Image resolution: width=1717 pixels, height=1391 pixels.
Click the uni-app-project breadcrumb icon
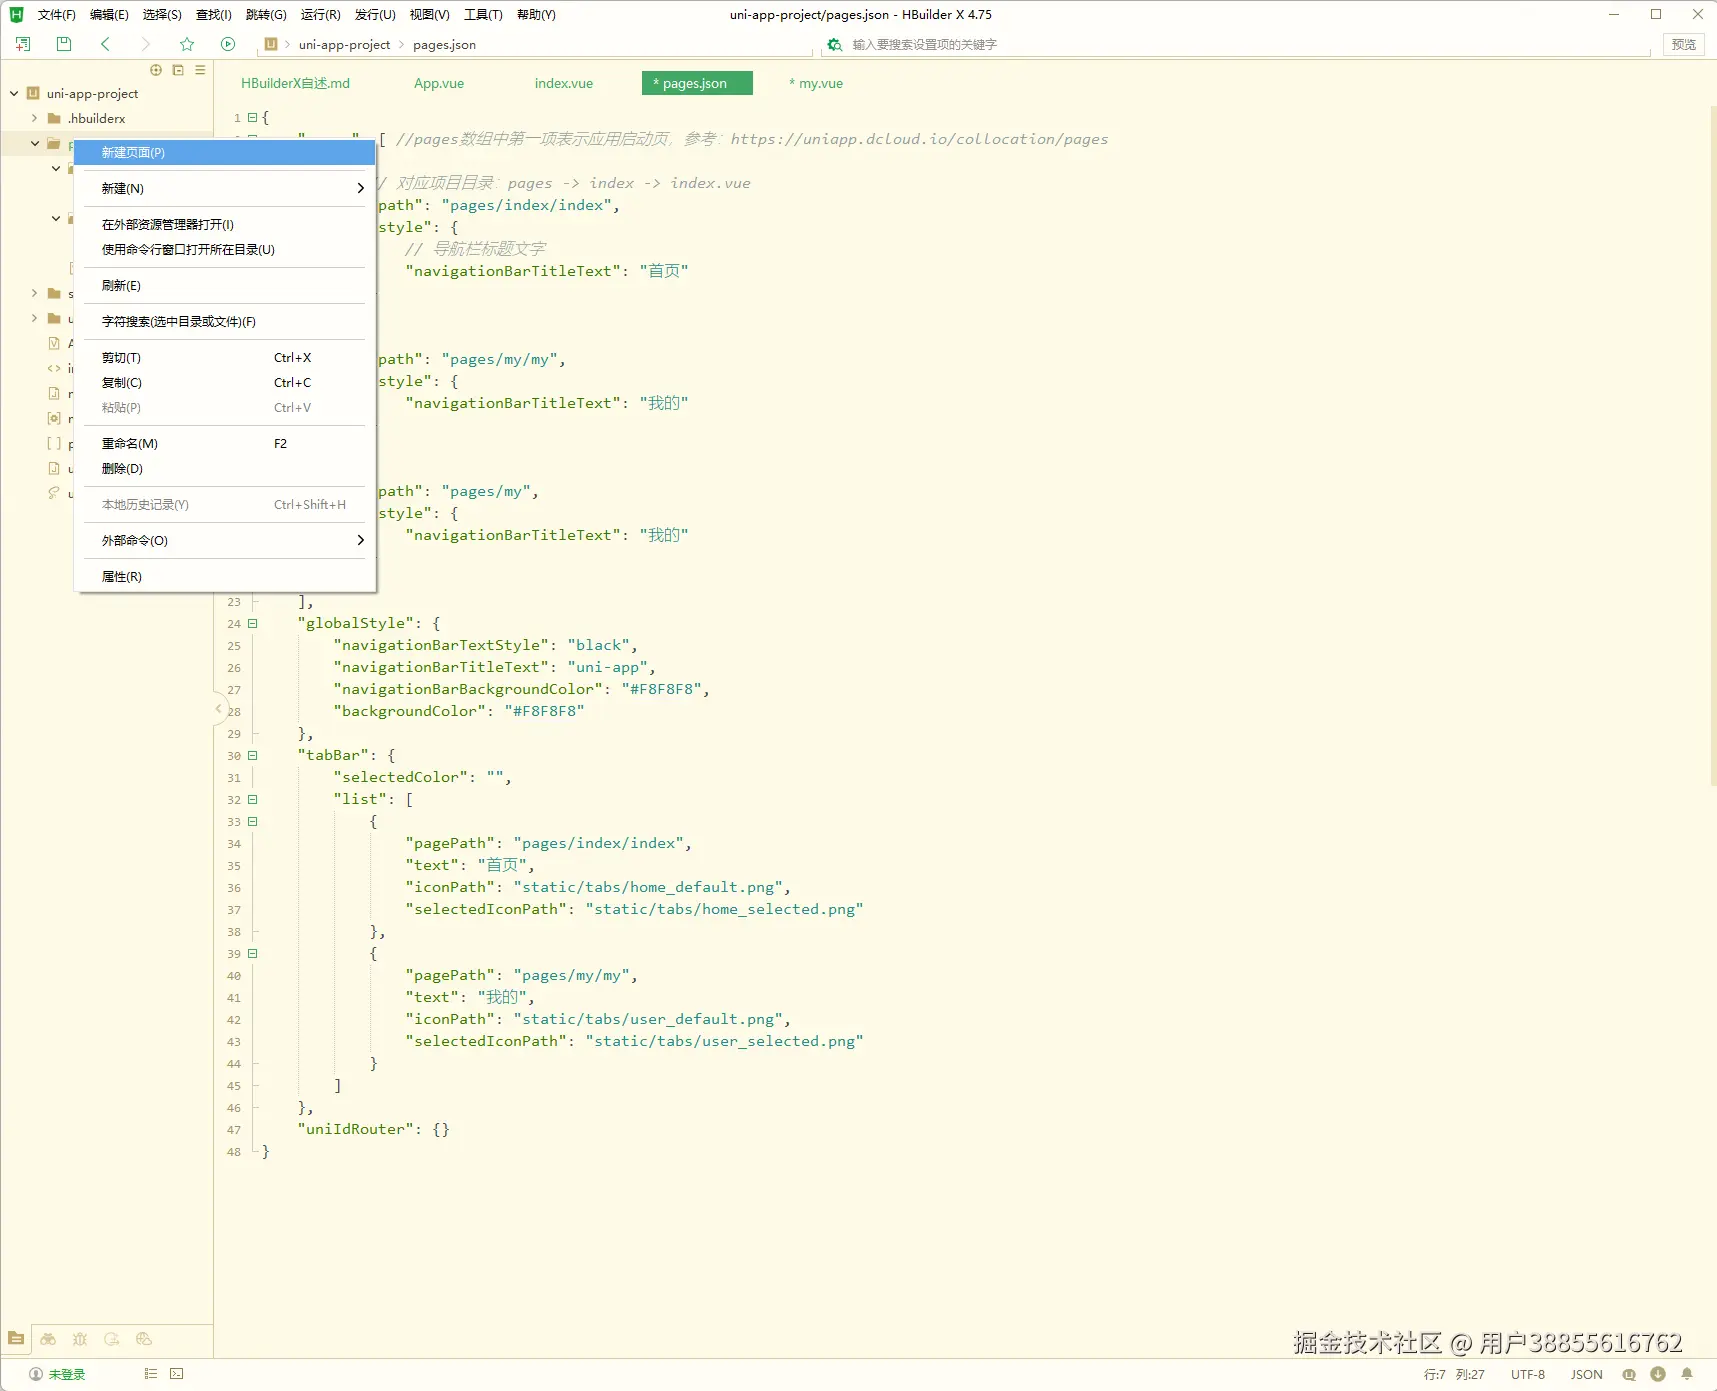pos(271,44)
